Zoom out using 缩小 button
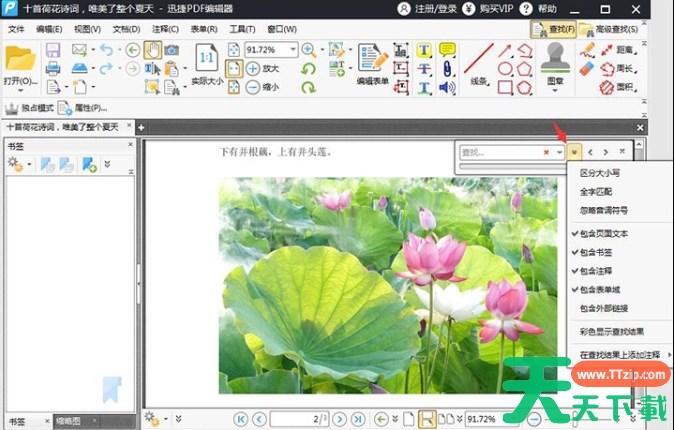This screenshot has height=430, width=675. pos(263,87)
